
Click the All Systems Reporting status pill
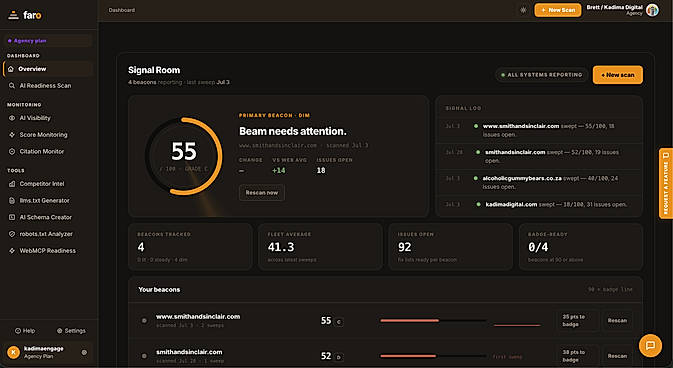(x=542, y=75)
